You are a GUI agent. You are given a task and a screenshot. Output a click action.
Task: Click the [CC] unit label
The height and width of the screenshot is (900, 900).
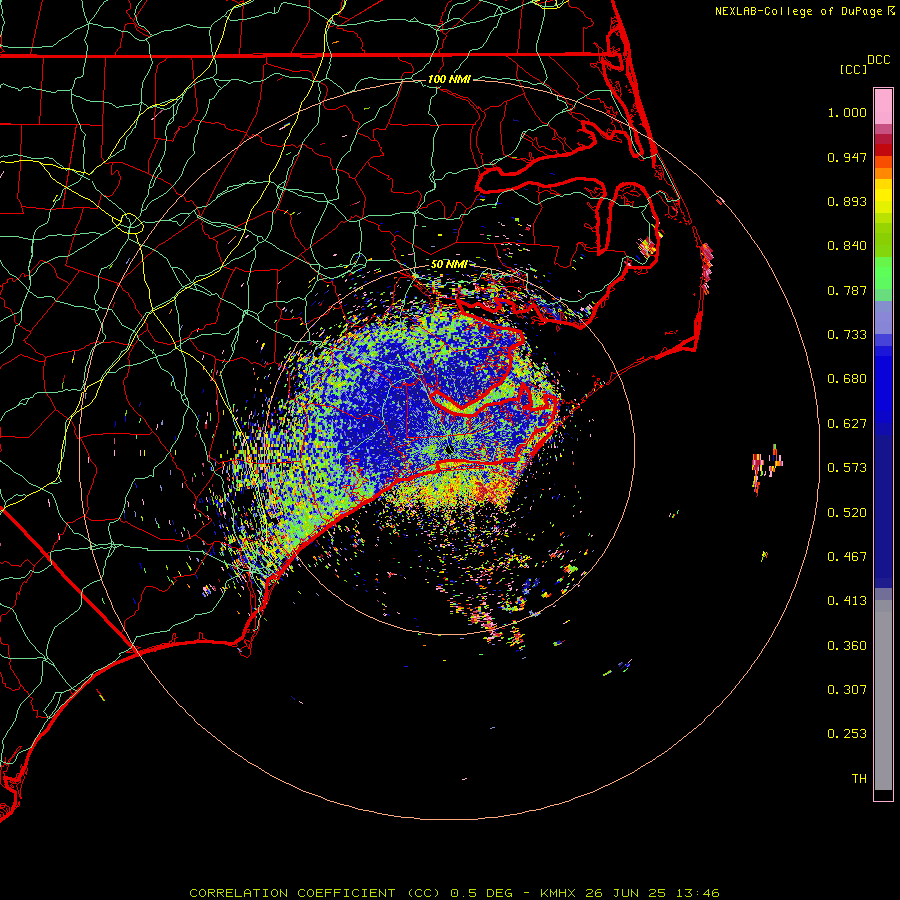(853, 69)
